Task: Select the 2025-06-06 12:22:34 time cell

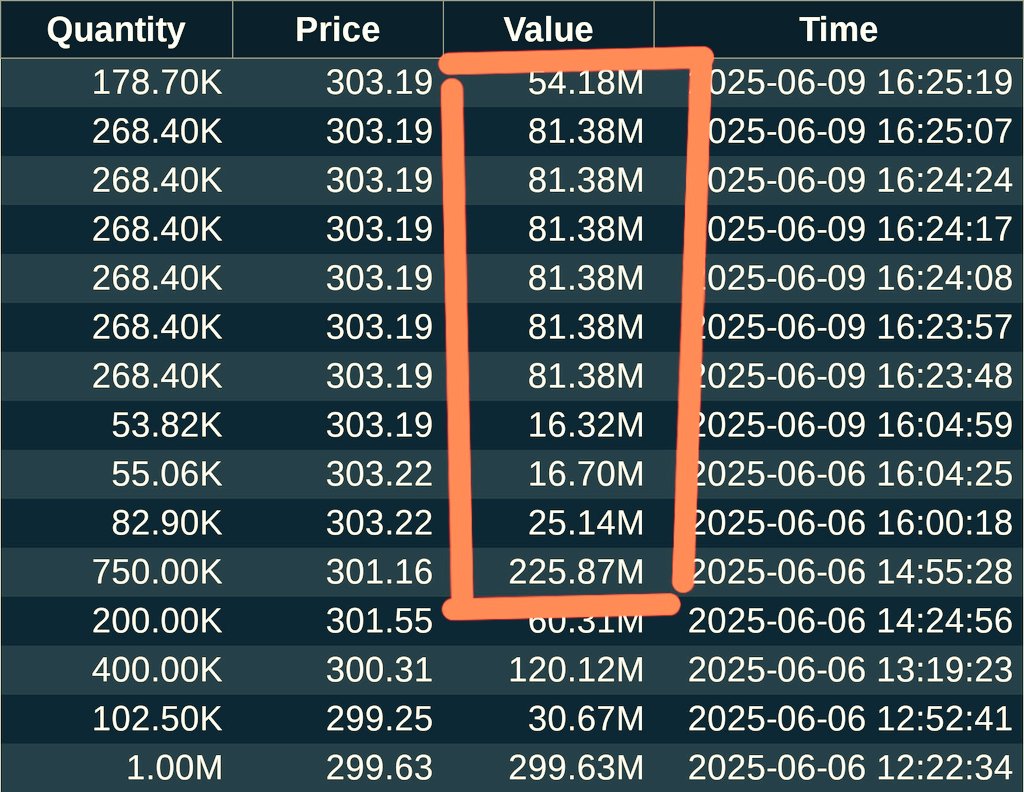Action: (850, 768)
